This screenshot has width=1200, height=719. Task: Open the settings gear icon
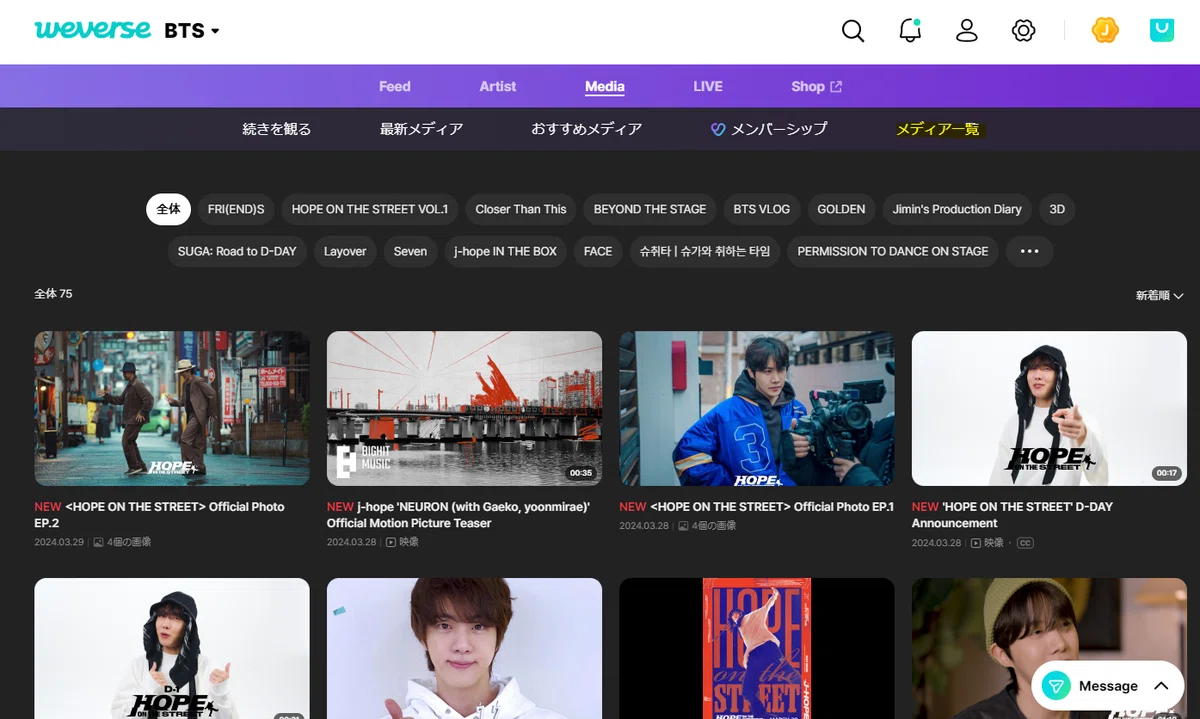(1023, 31)
